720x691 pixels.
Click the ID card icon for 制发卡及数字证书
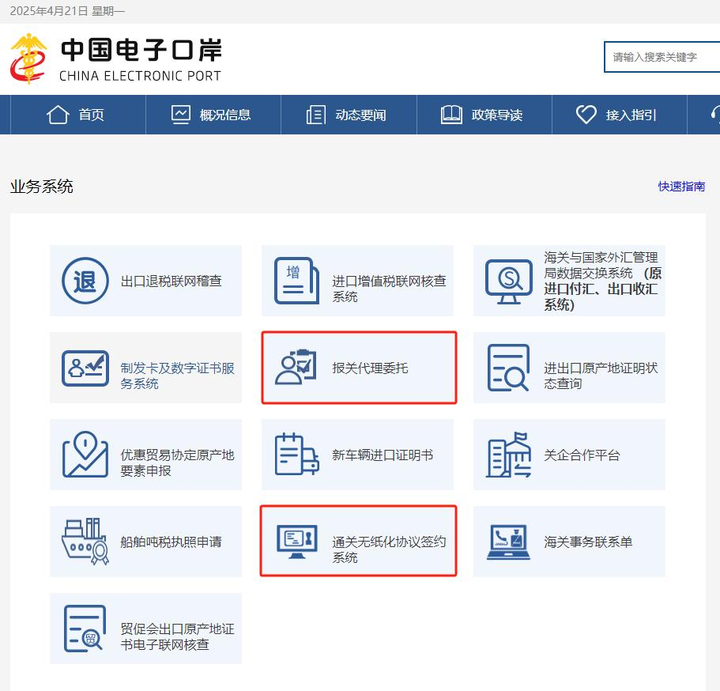click(x=85, y=368)
